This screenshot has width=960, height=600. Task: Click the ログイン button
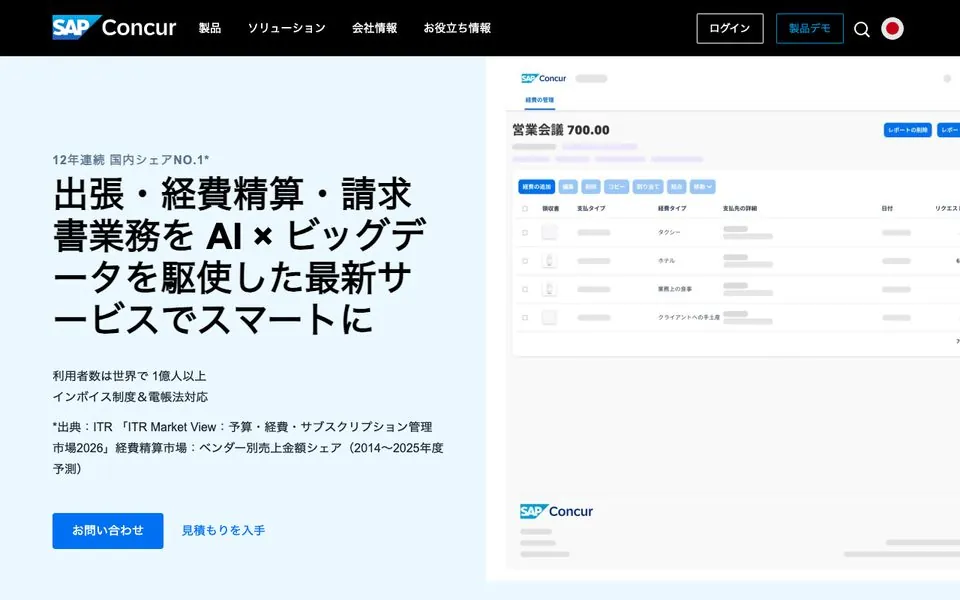(x=730, y=28)
